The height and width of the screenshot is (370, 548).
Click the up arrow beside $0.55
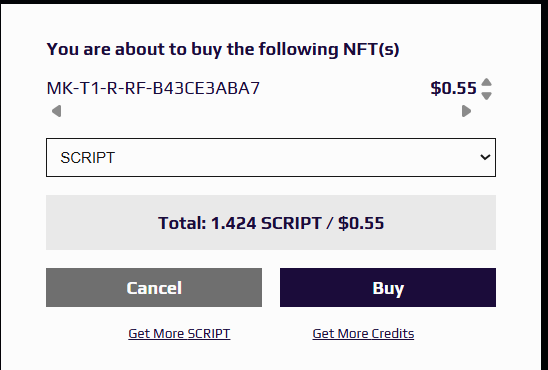pyautogui.click(x=486, y=82)
